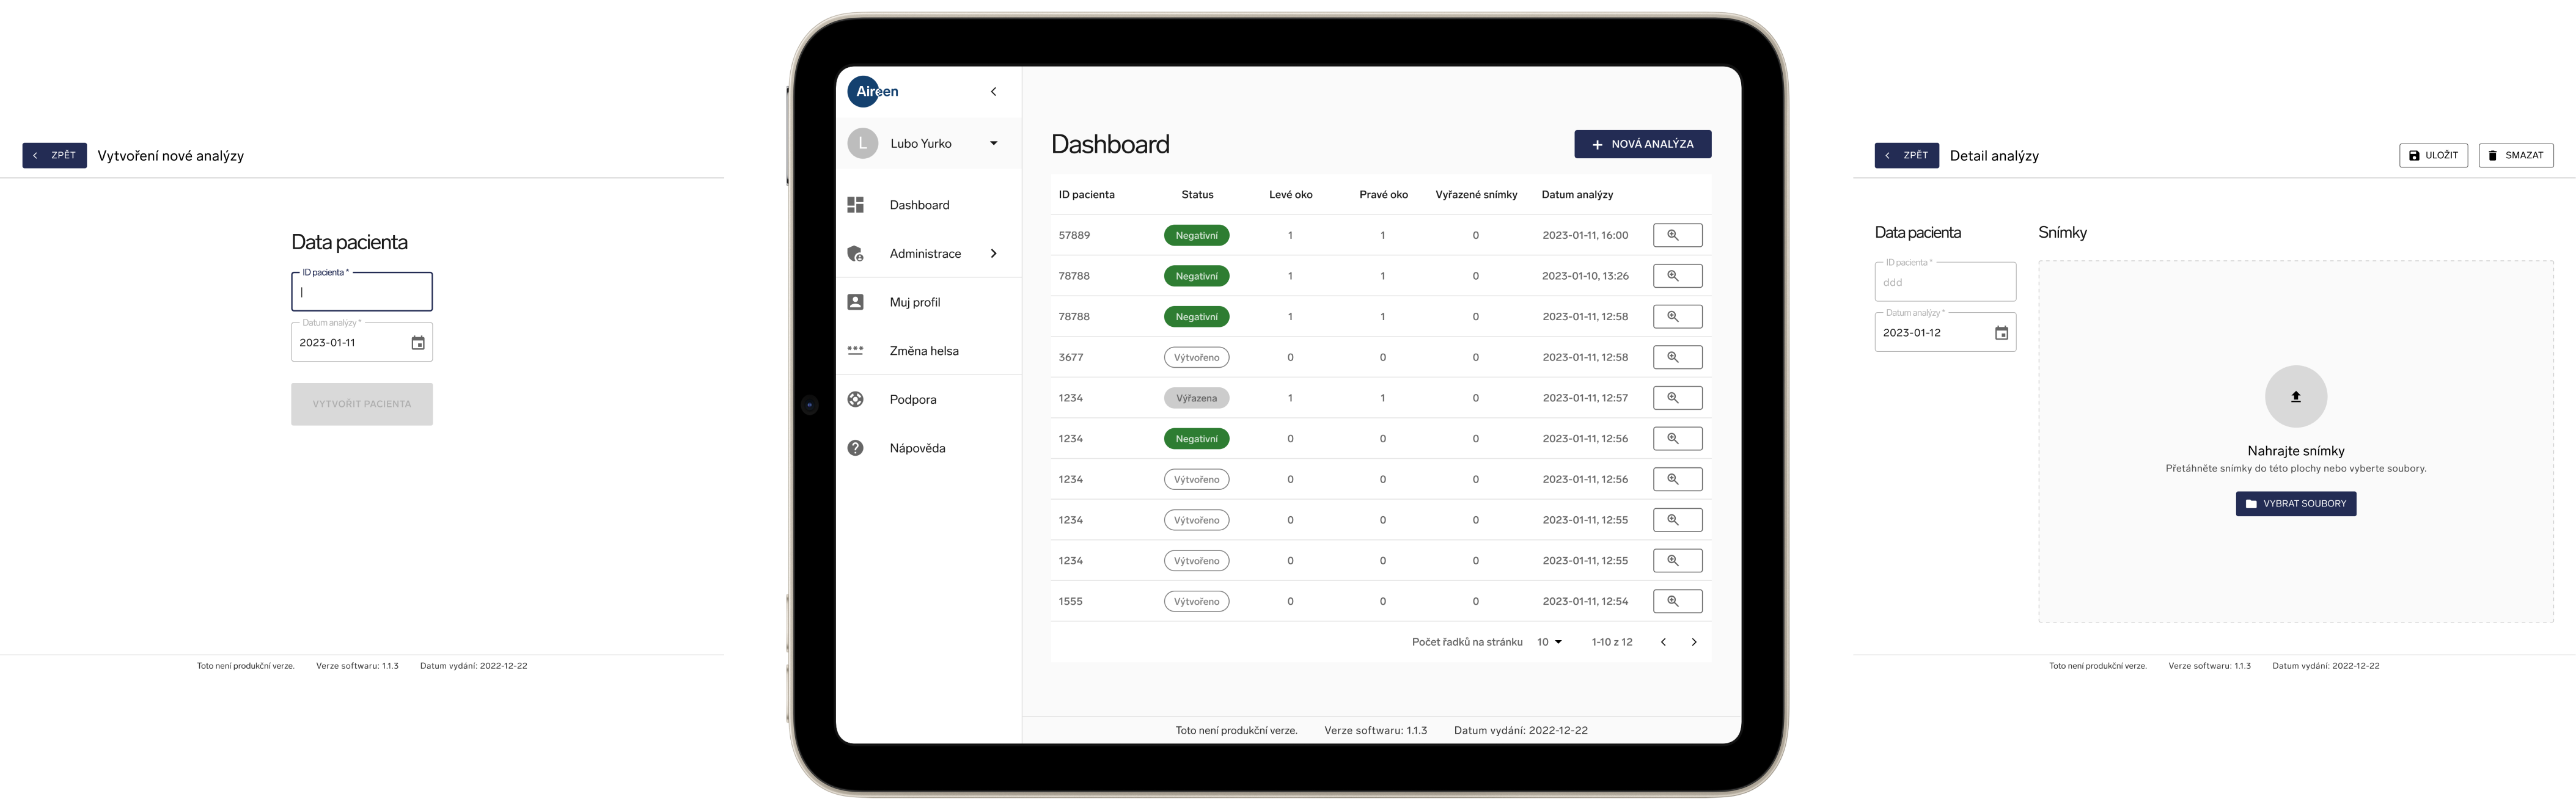Click calendar icon beside date 2023-01-12
The width and height of the screenshot is (2576, 810).
pos(2001,333)
